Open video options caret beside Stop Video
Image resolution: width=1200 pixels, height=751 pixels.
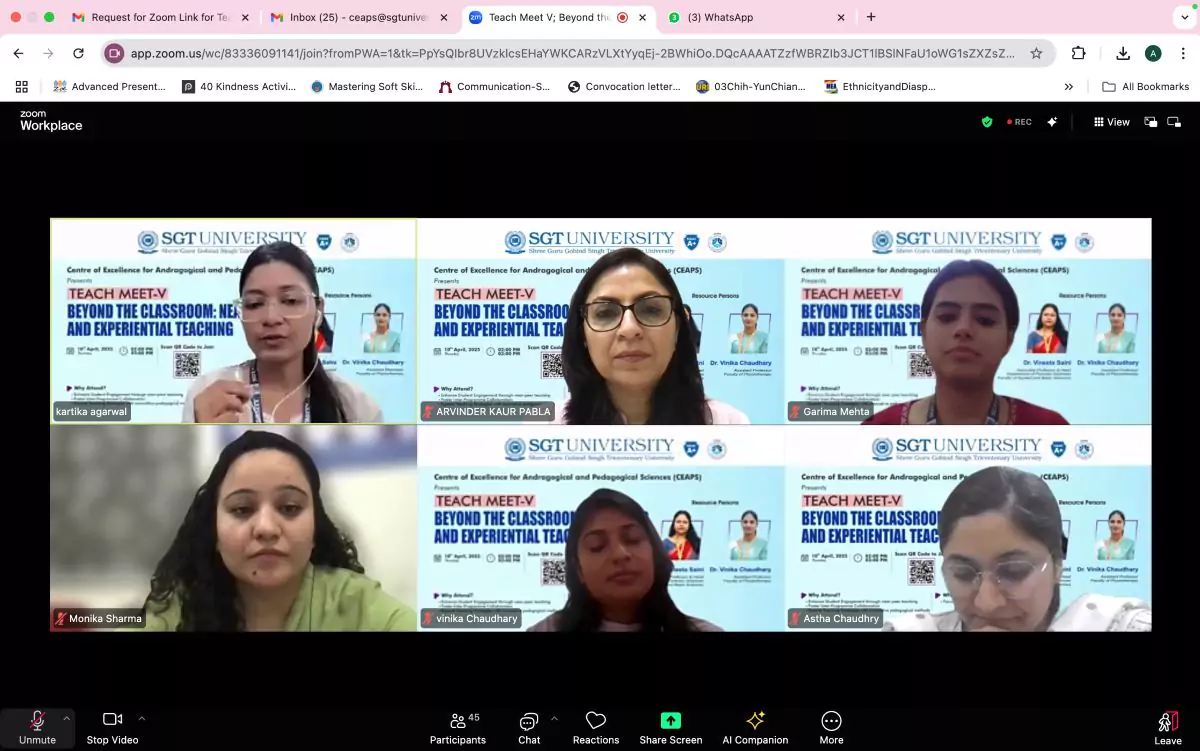(x=141, y=718)
